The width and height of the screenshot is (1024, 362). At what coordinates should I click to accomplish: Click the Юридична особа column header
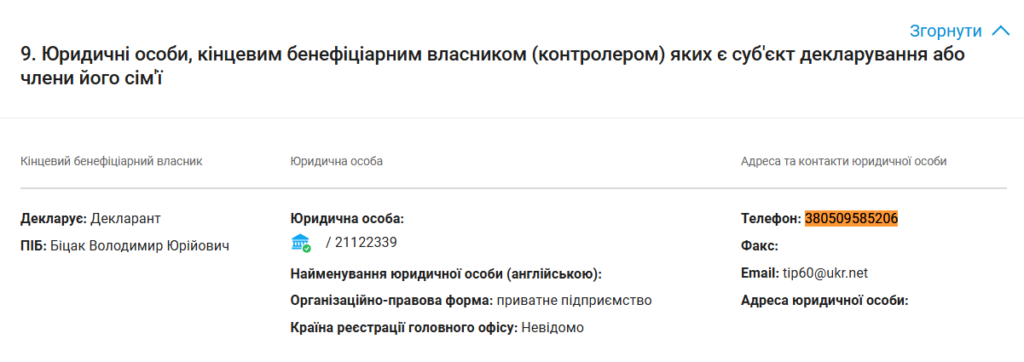(336, 161)
